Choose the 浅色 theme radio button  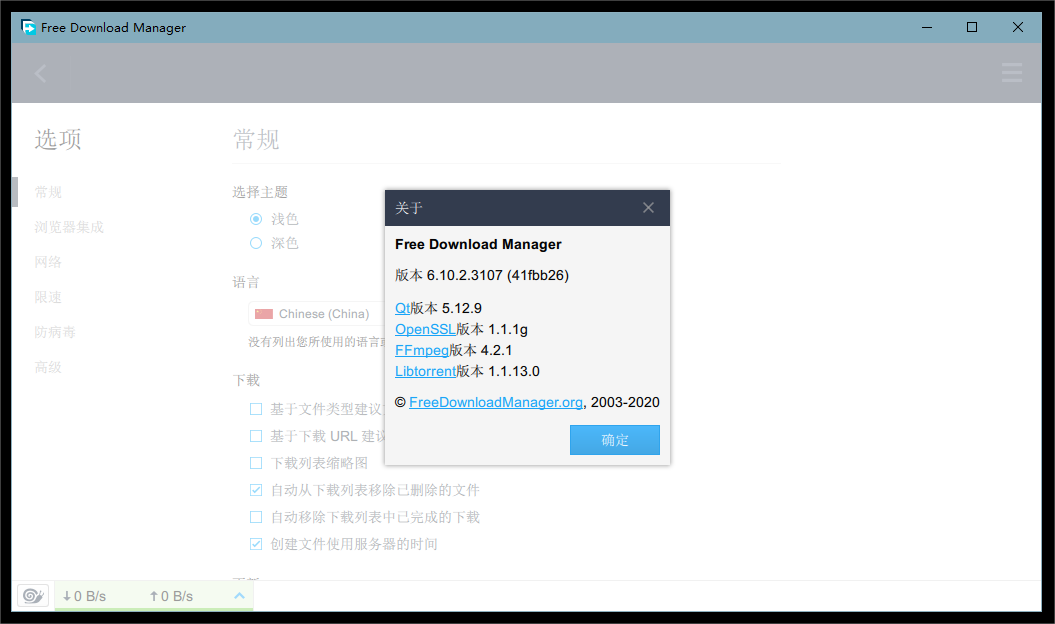tap(256, 219)
